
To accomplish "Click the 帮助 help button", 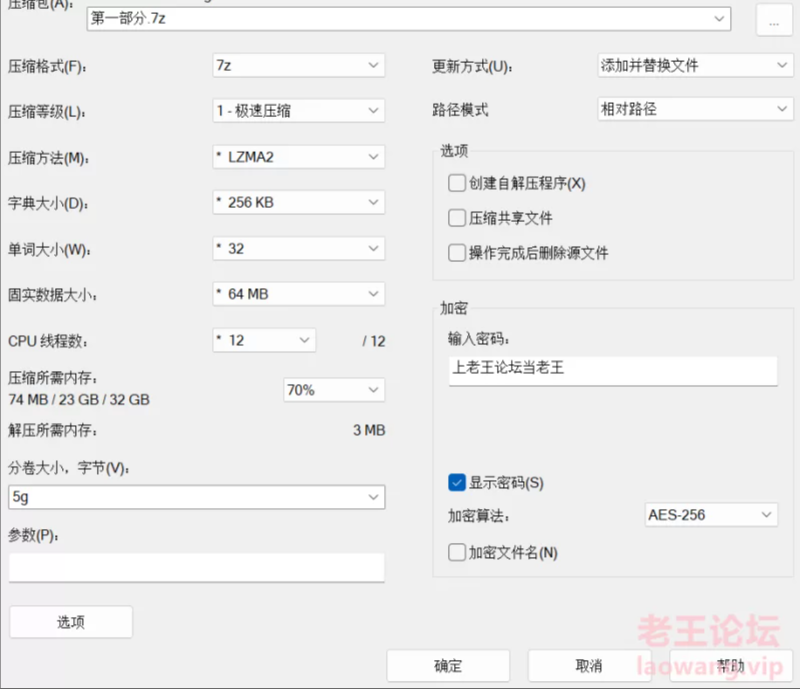I will coord(731,666).
